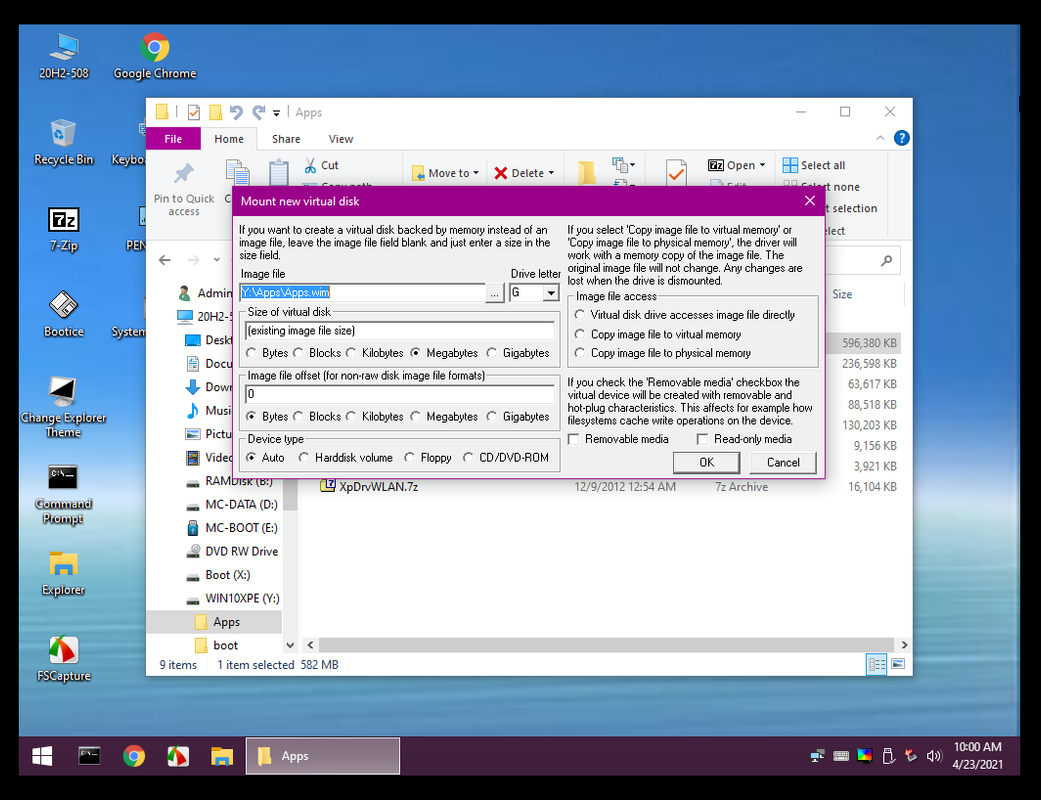Click Cancel in Mount new virtual disk
This screenshot has height=800, width=1041.
783,463
